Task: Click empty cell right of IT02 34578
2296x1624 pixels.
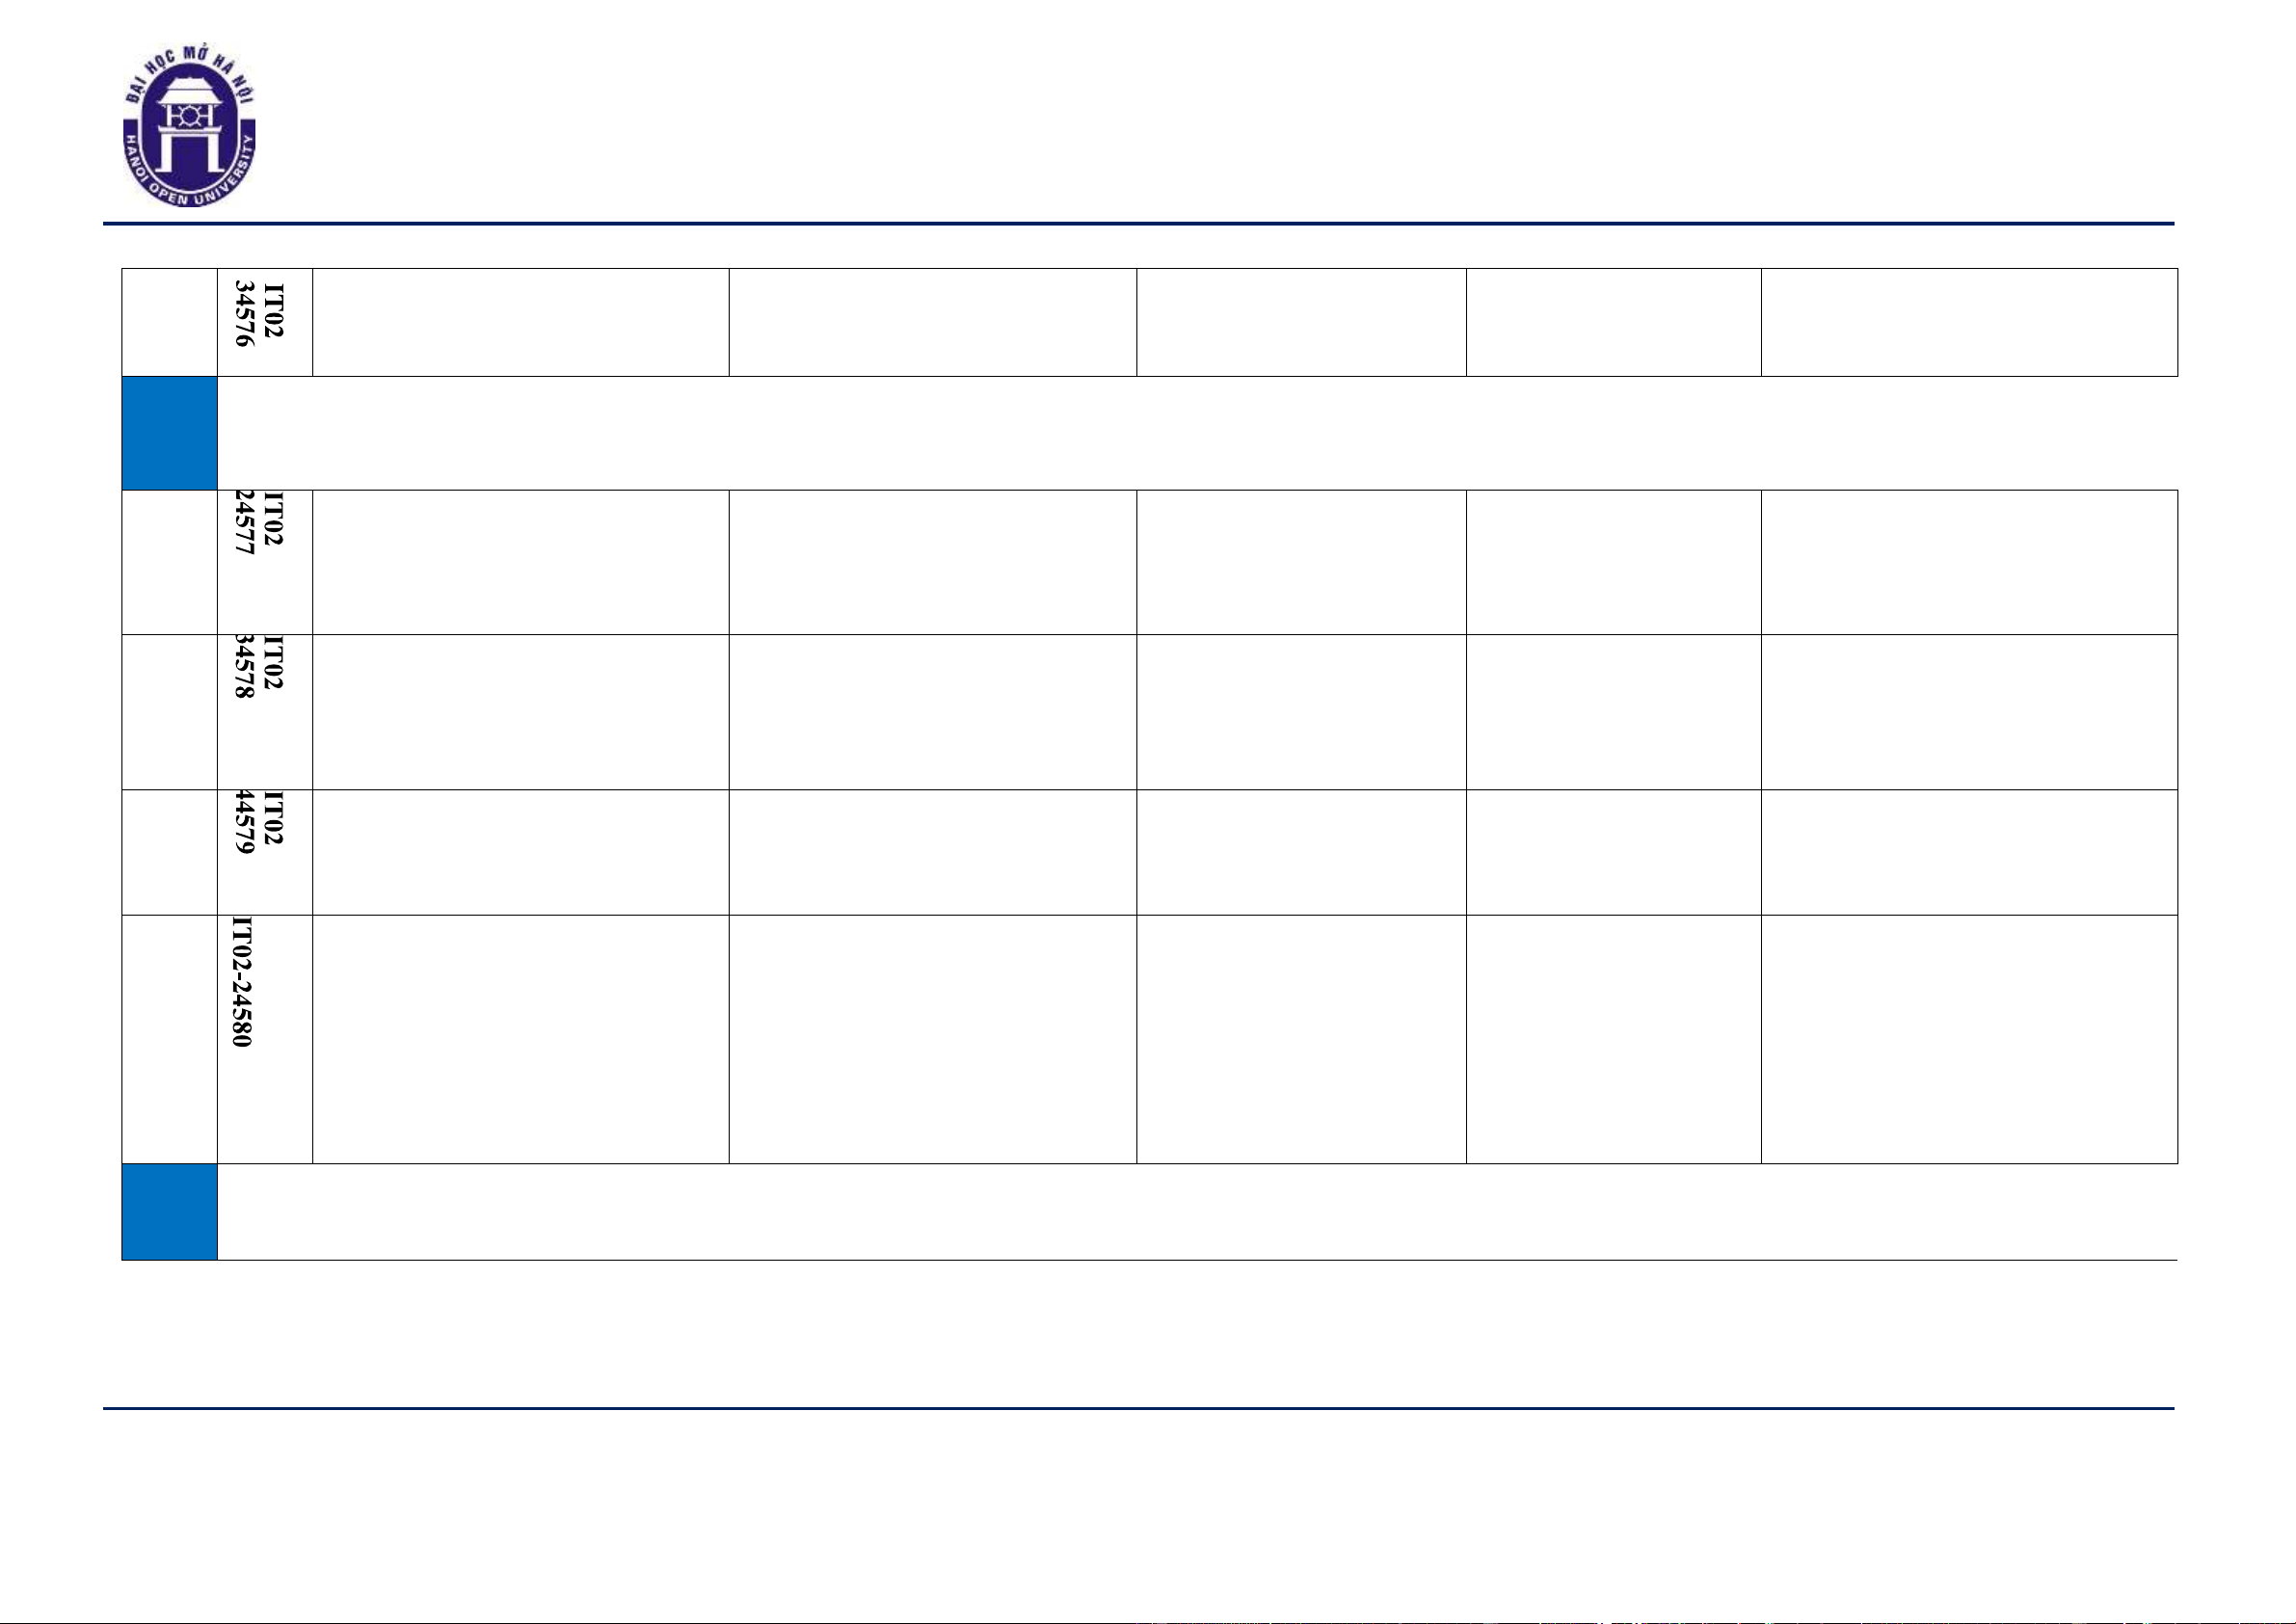Action: pos(520,712)
